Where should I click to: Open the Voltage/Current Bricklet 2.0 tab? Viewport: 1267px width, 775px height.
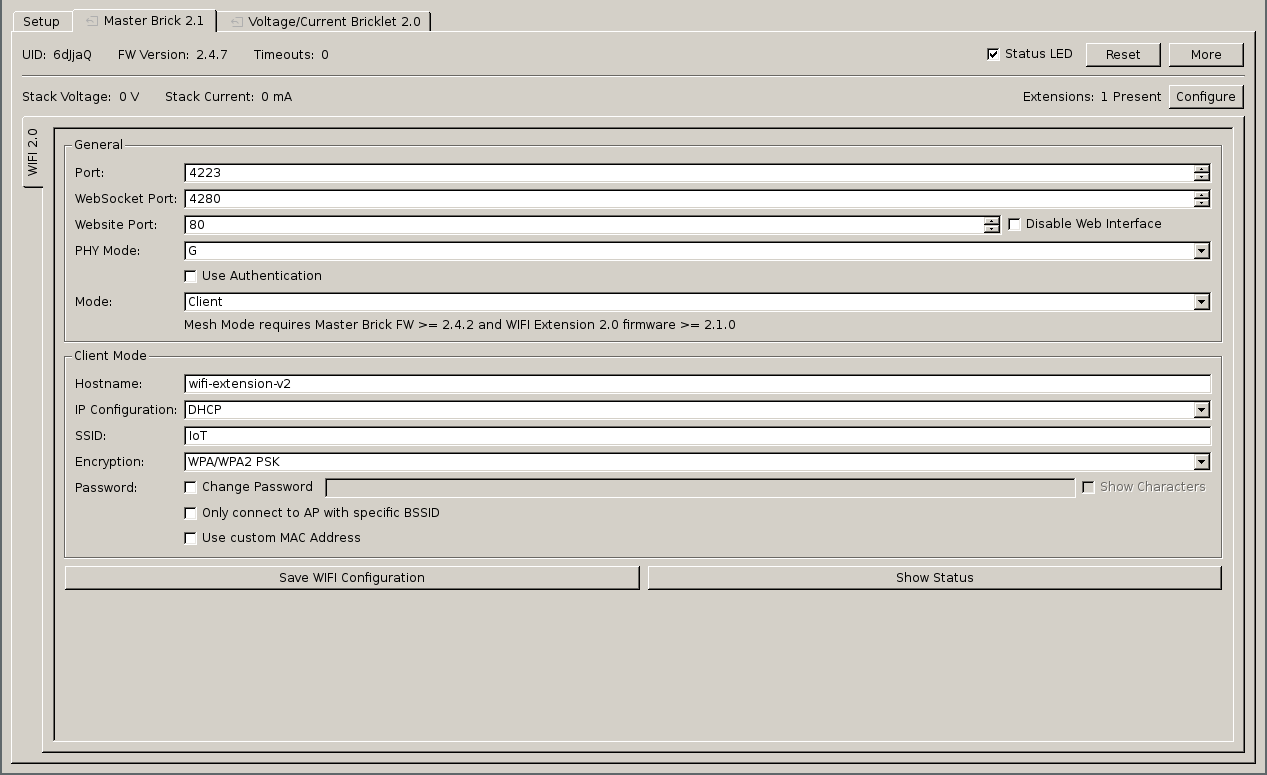tap(324, 21)
